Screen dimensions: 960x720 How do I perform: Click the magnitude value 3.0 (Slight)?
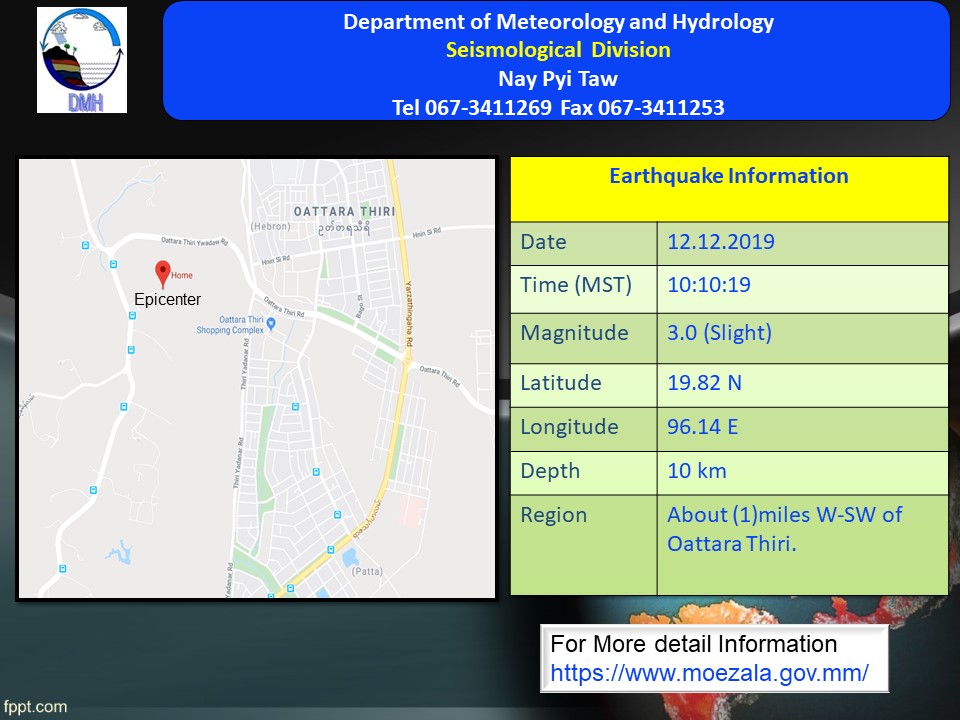[x=719, y=333]
